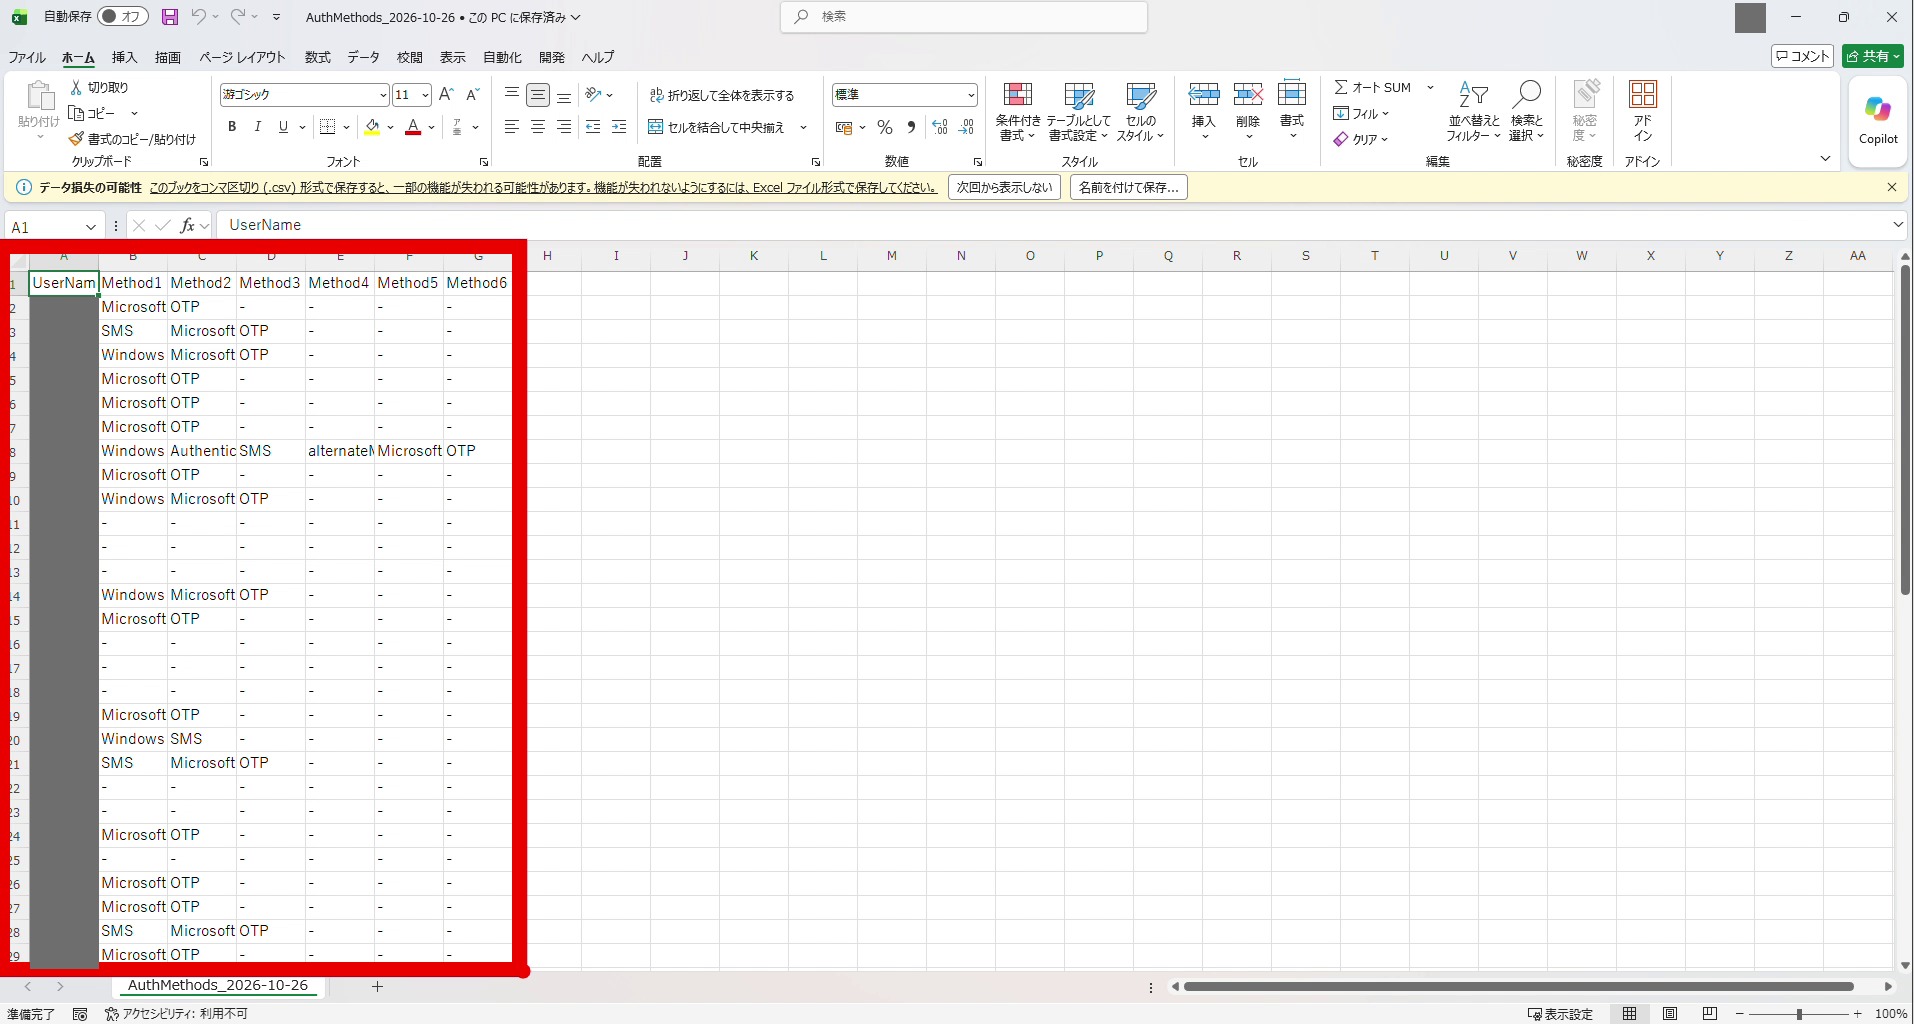The height and width of the screenshot is (1024, 1914).
Task: Open the 挿入 ribbon tab
Action: 124,57
